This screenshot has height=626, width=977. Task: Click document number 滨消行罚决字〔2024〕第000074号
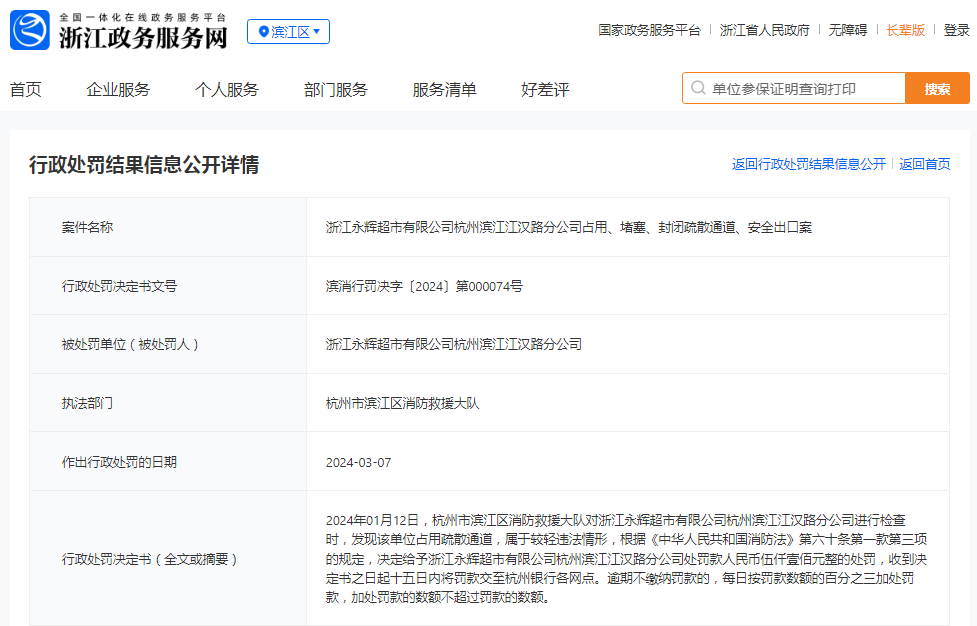click(x=424, y=286)
